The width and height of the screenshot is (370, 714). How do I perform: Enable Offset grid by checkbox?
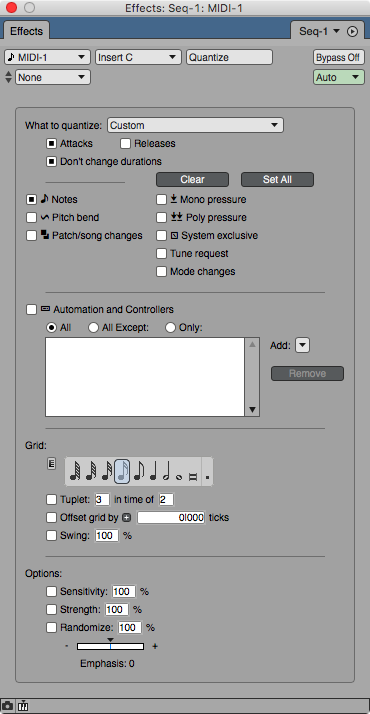51,518
